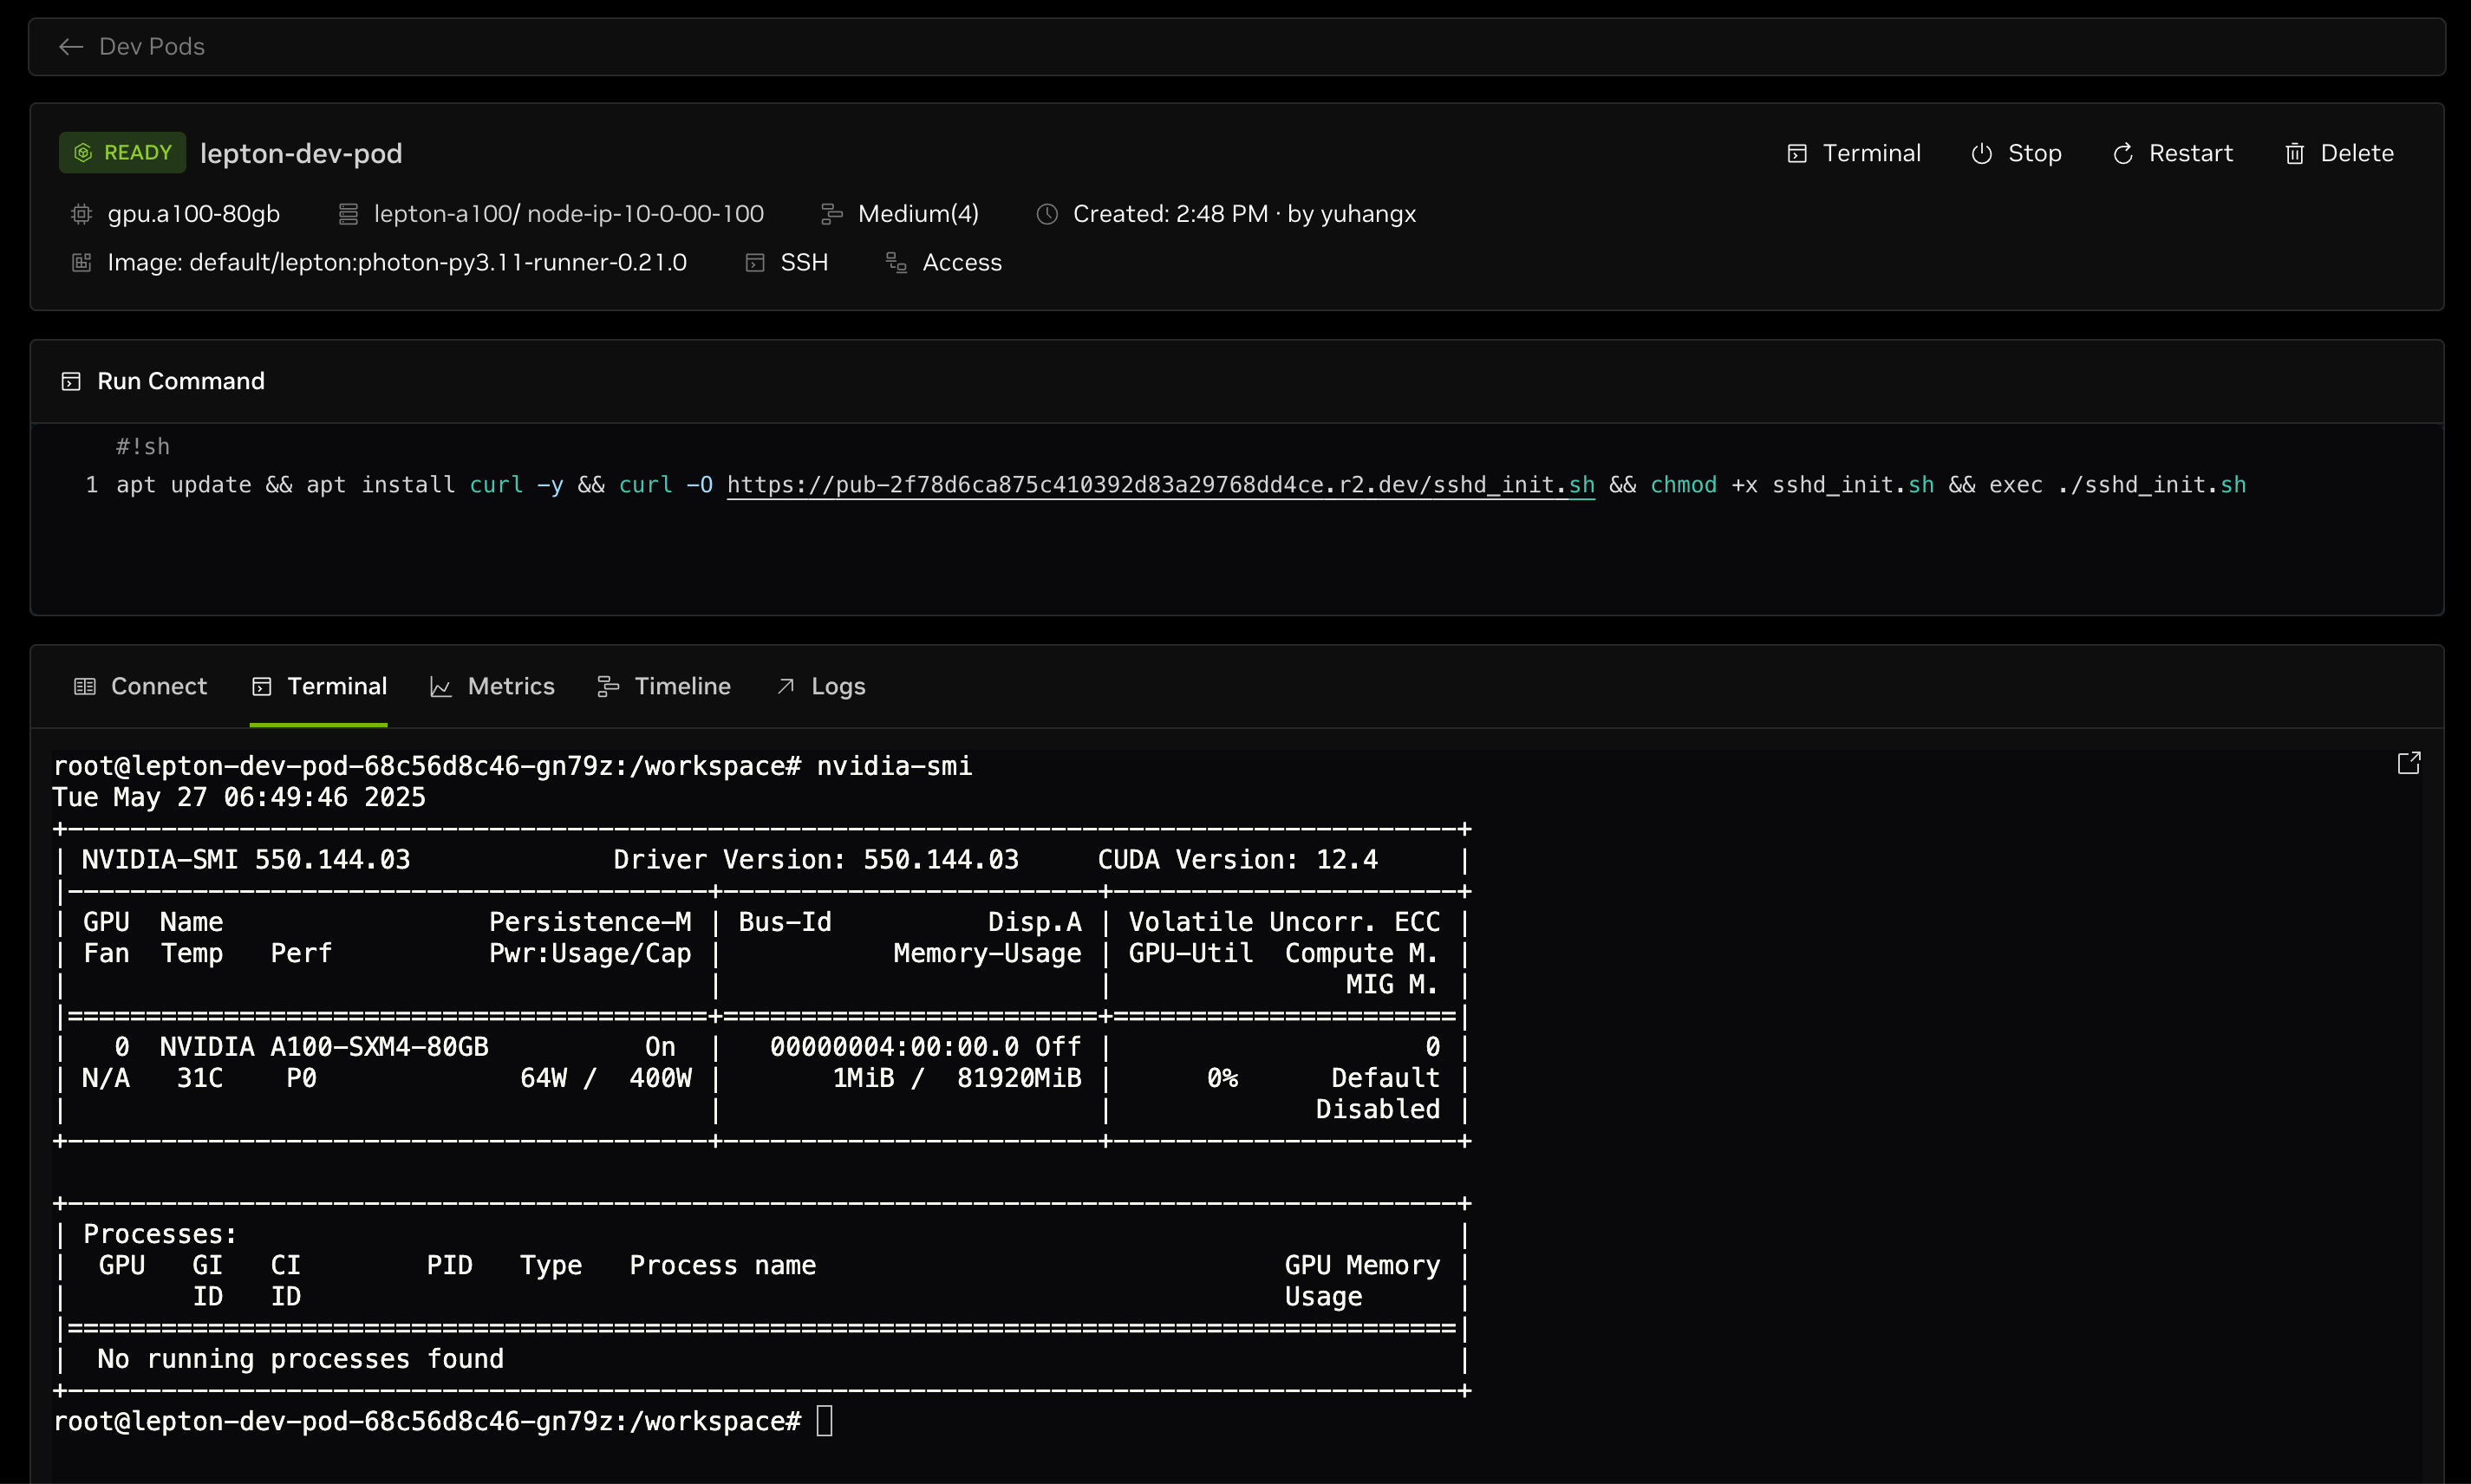This screenshot has height=1484, width=2471.
Task: Open the Logs tab
Action: pos(821,686)
